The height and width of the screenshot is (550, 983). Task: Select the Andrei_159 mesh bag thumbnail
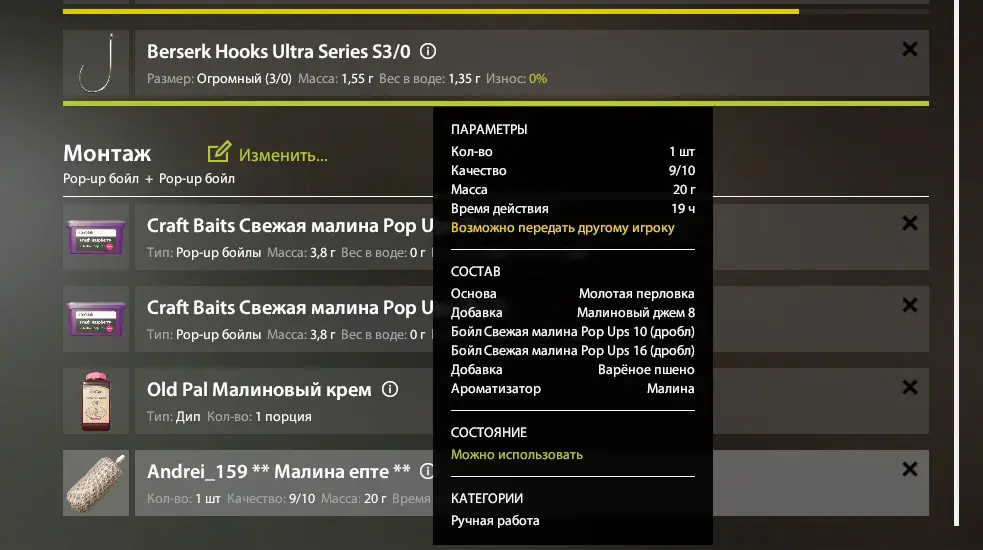coord(98,483)
